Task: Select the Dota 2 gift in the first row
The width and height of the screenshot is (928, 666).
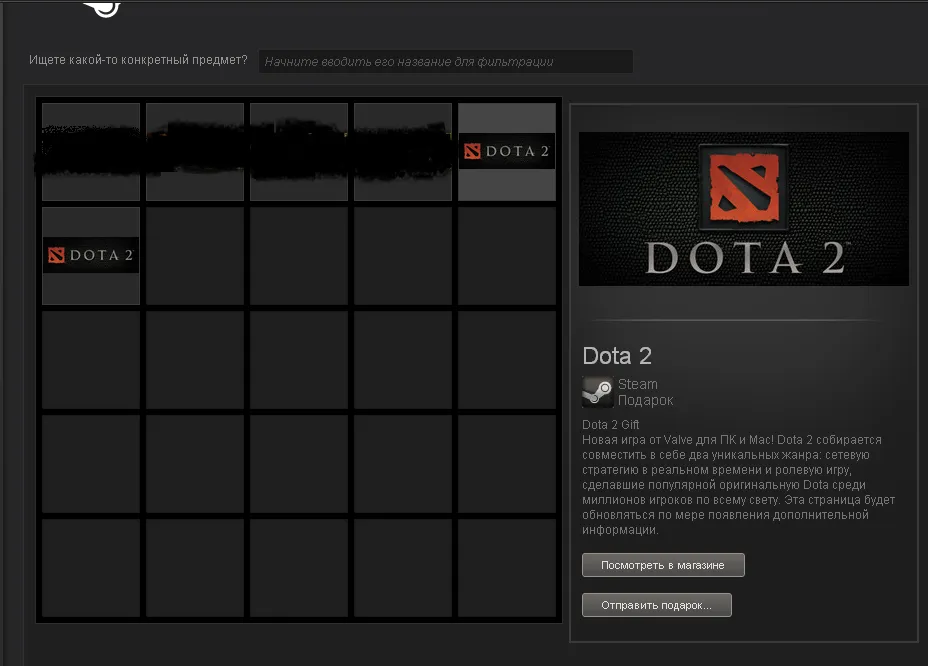Action: (x=507, y=152)
